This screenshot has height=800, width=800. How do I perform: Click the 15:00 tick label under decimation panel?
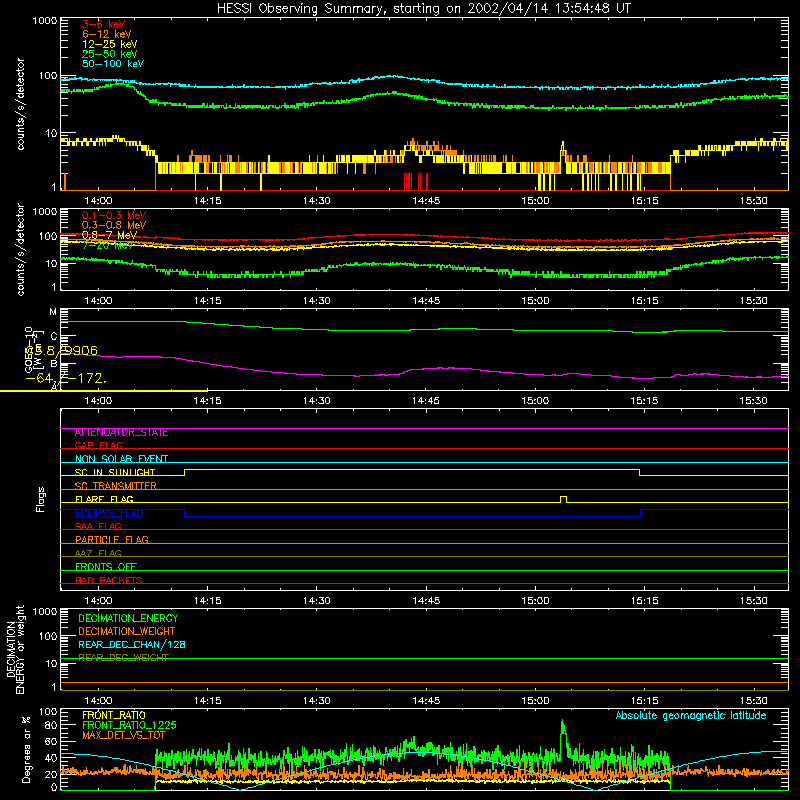click(535, 701)
